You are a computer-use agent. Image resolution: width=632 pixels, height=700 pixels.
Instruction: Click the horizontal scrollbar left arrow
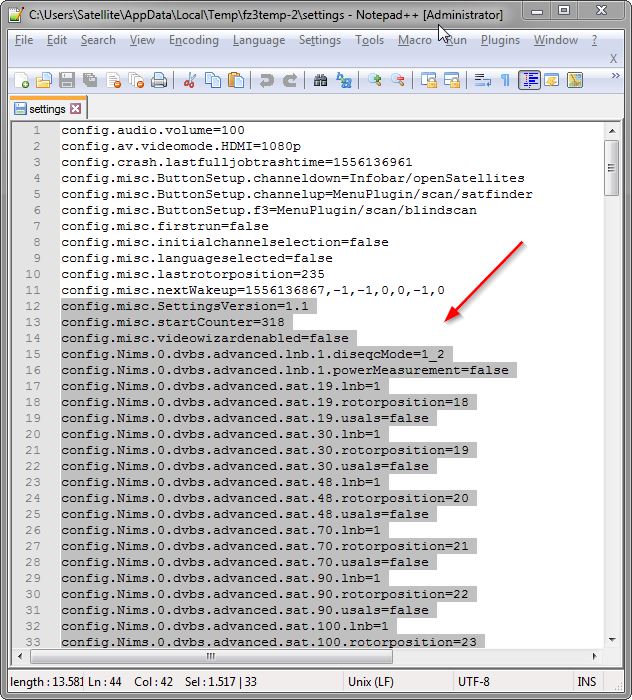point(20,656)
